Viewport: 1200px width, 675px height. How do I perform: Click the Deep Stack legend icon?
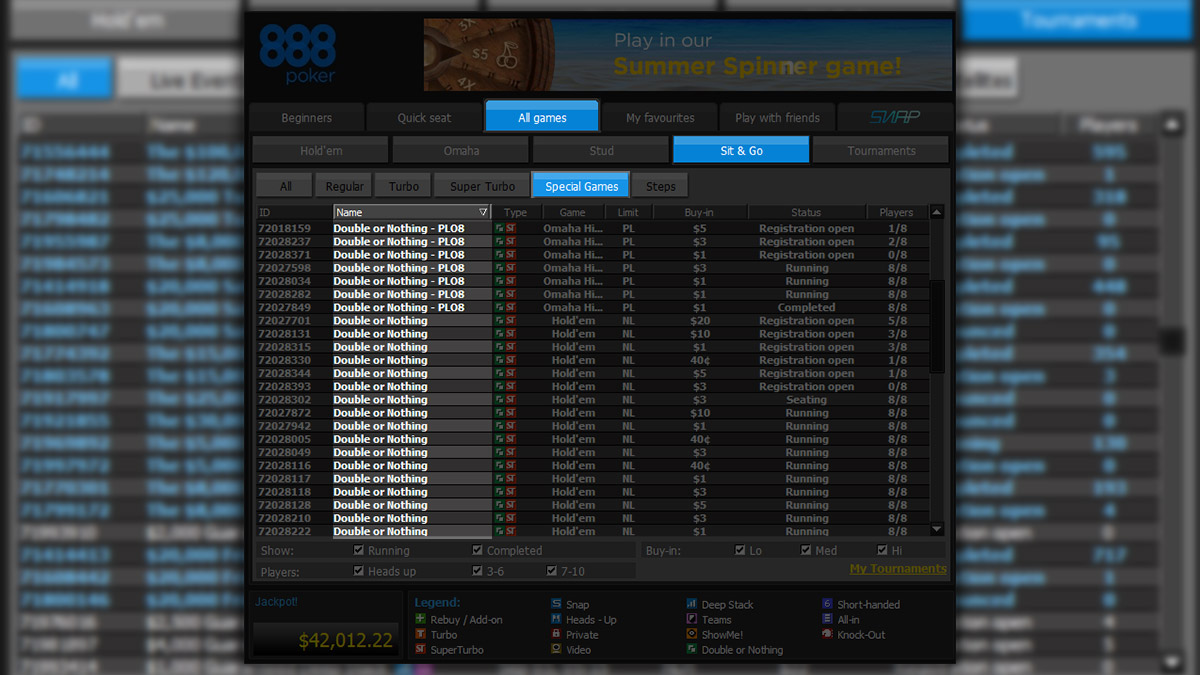click(692, 605)
